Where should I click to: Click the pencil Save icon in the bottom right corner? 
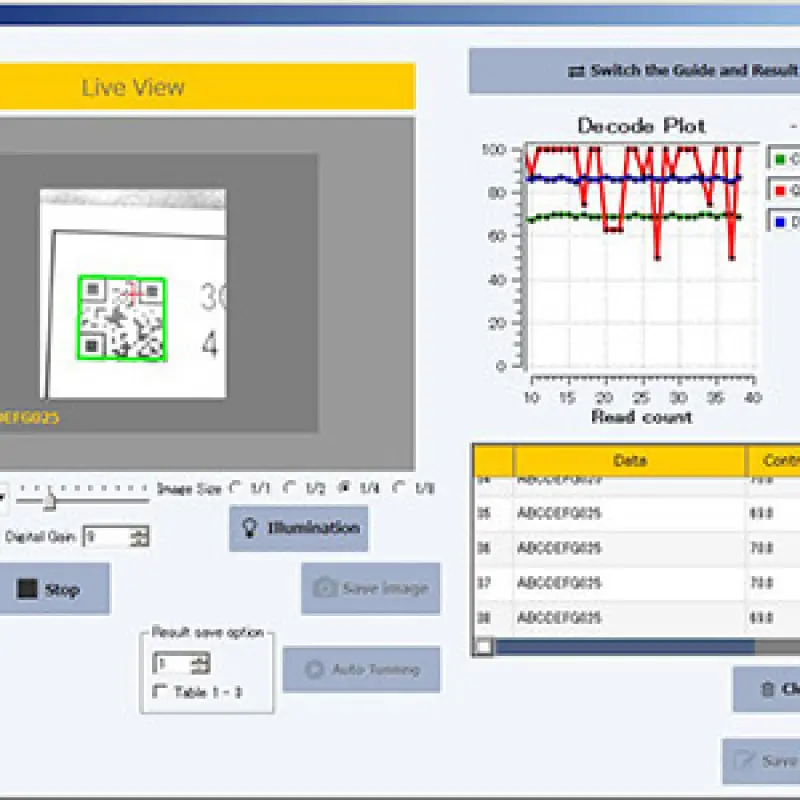tap(745, 761)
